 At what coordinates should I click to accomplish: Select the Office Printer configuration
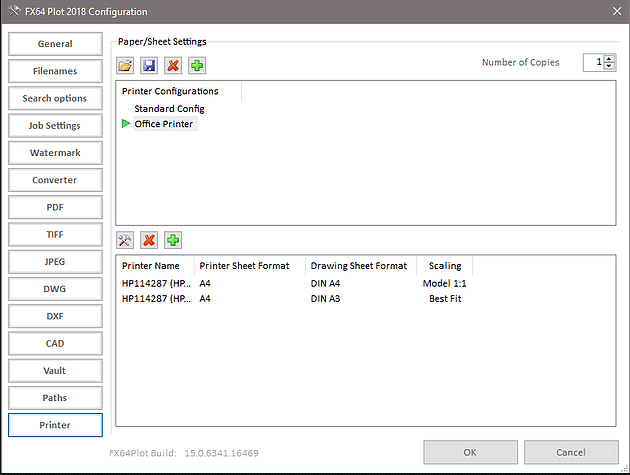(164, 124)
